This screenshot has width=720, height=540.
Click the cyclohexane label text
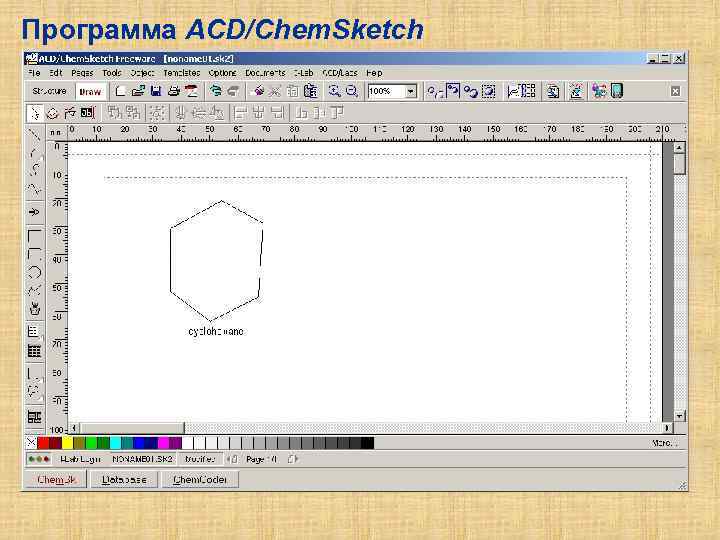(216, 331)
